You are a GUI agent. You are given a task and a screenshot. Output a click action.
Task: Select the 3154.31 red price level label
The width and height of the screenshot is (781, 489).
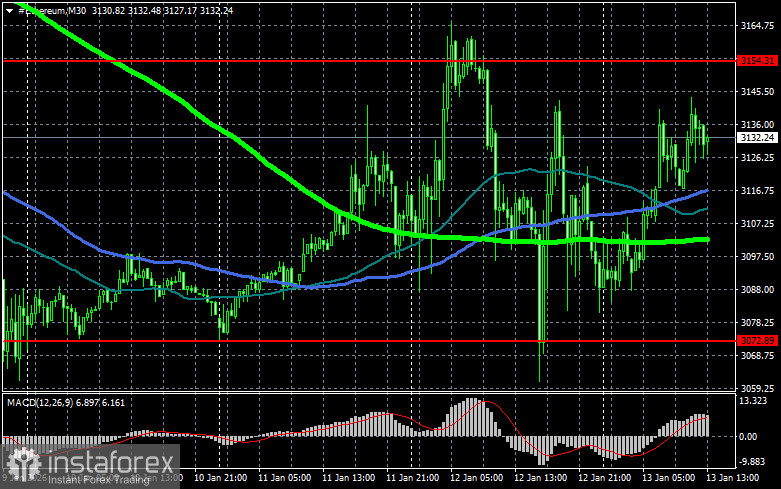coord(757,61)
